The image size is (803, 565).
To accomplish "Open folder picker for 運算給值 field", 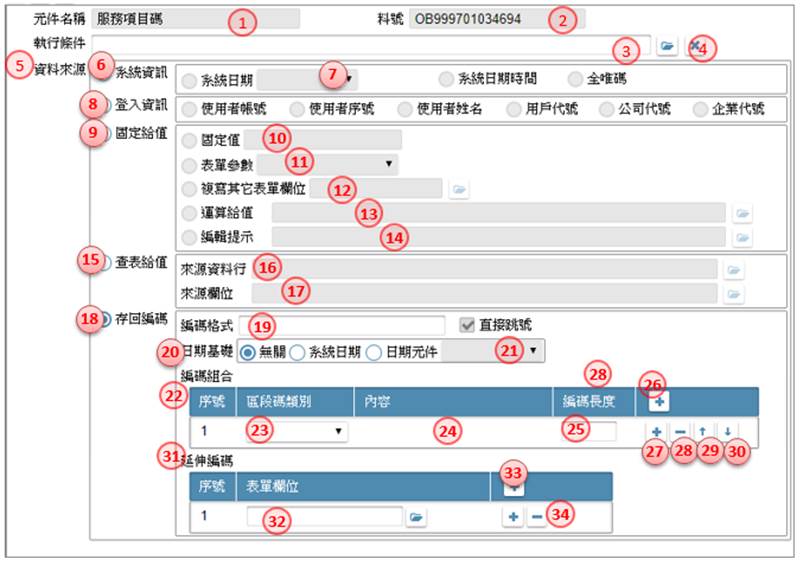I will (742, 213).
